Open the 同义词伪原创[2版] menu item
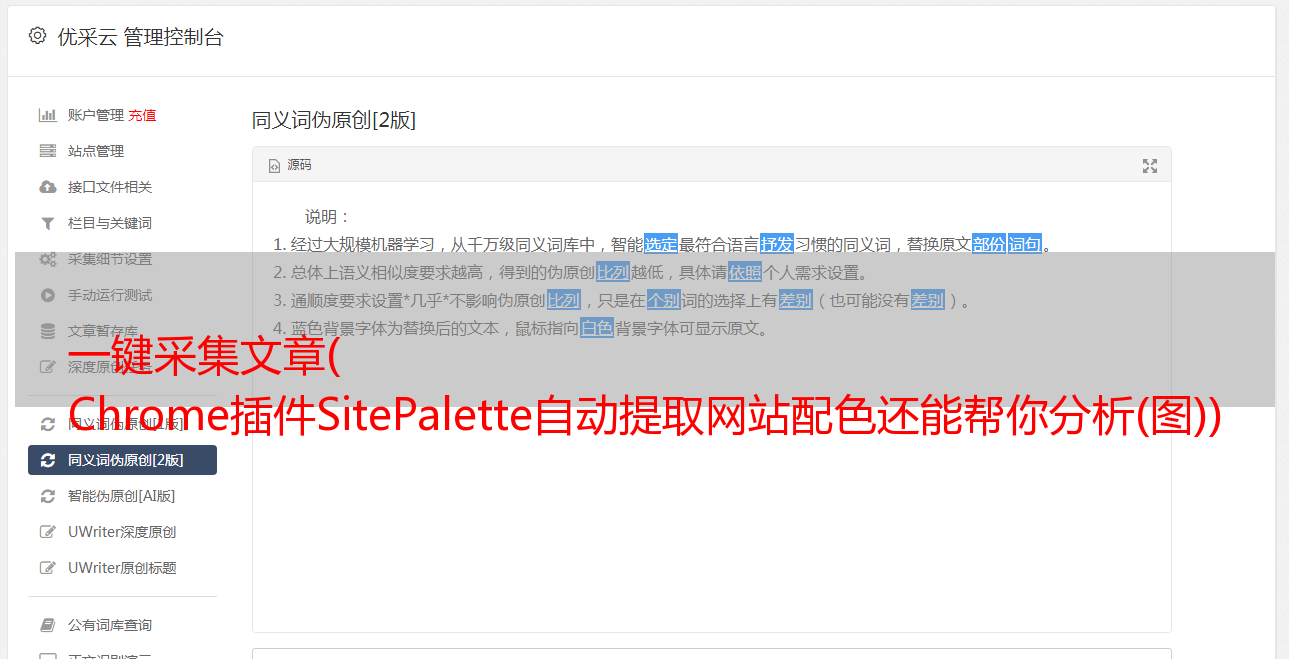 click(x=122, y=460)
